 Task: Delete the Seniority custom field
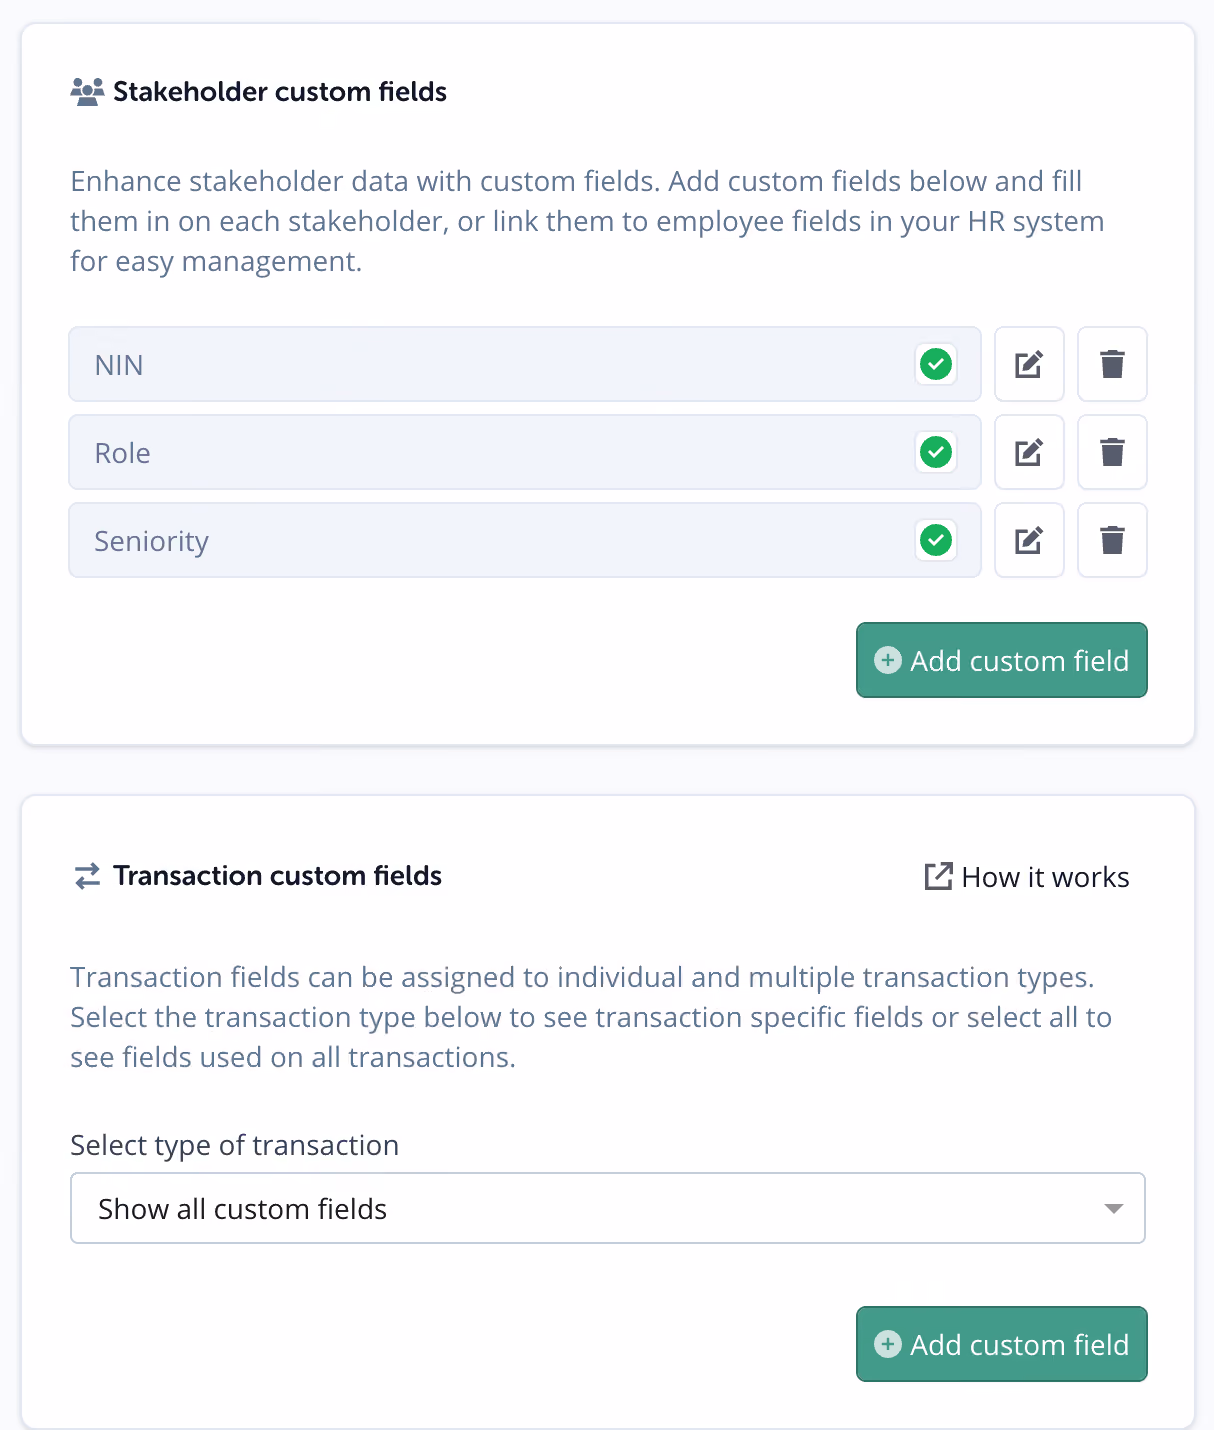pyautogui.click(x=1112, y=540)
